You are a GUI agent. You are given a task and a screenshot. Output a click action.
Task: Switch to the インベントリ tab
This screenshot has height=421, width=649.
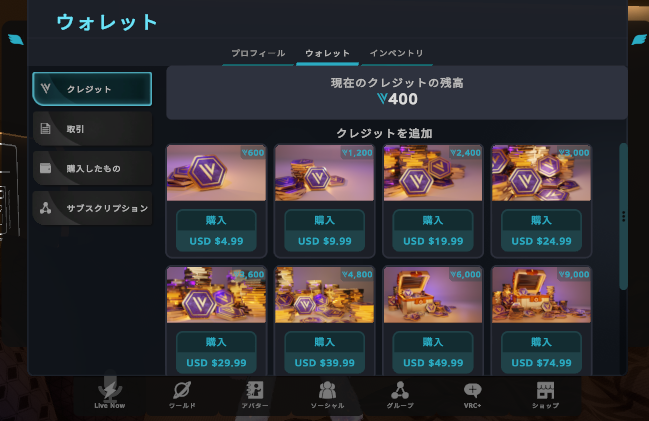tap(397, 54)
